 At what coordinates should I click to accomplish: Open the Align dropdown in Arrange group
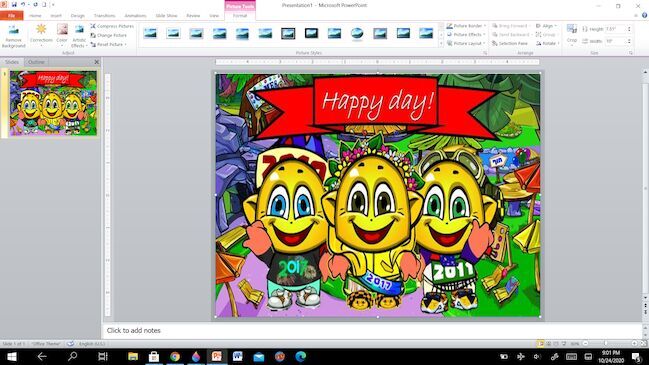[x=546, y=26]
